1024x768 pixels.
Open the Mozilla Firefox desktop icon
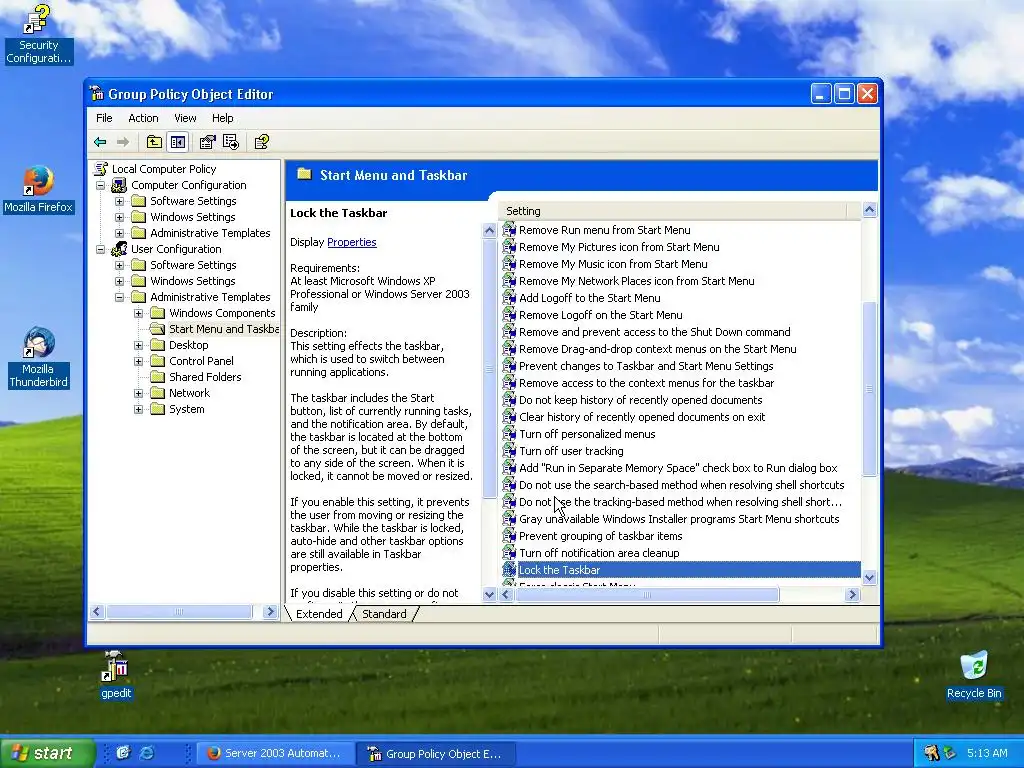pos(38,189)
